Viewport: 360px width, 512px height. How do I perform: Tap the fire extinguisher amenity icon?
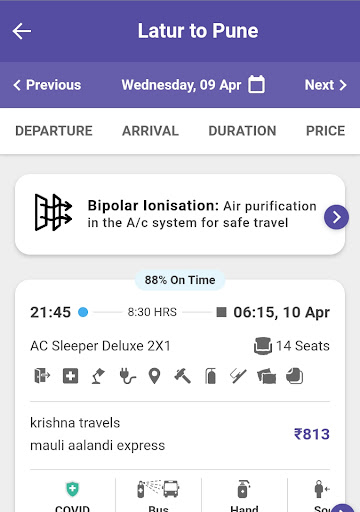click(211, 376)
